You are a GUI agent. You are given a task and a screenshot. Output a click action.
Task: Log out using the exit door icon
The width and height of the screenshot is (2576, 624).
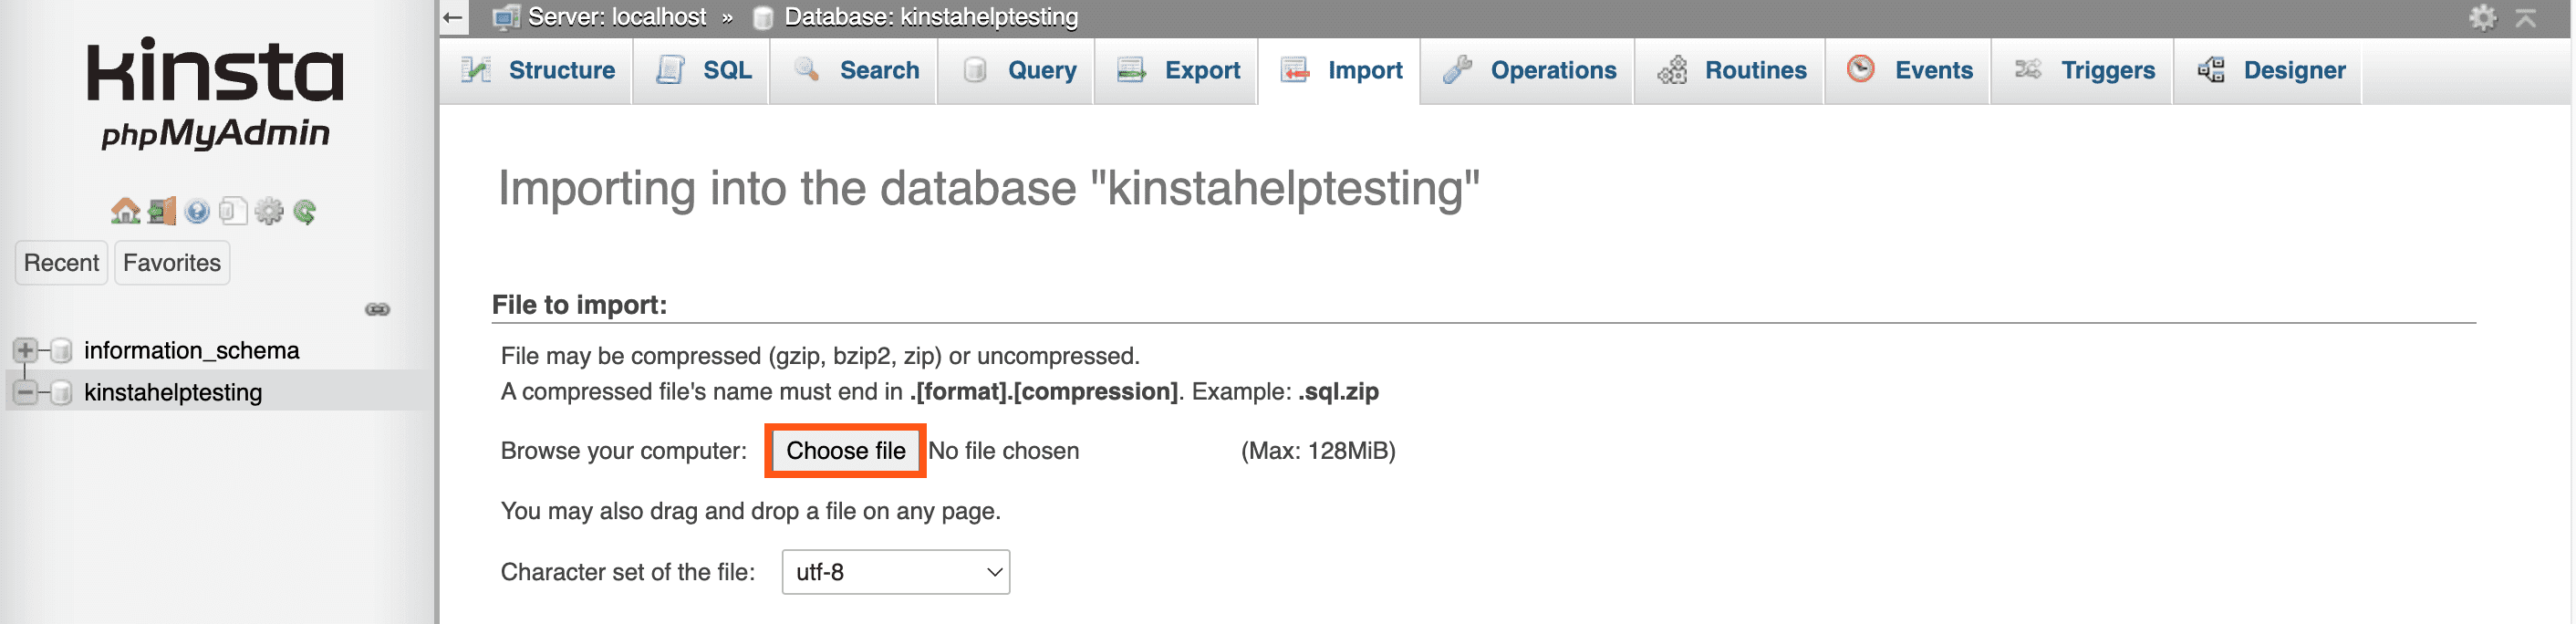[x=160, y=211]
